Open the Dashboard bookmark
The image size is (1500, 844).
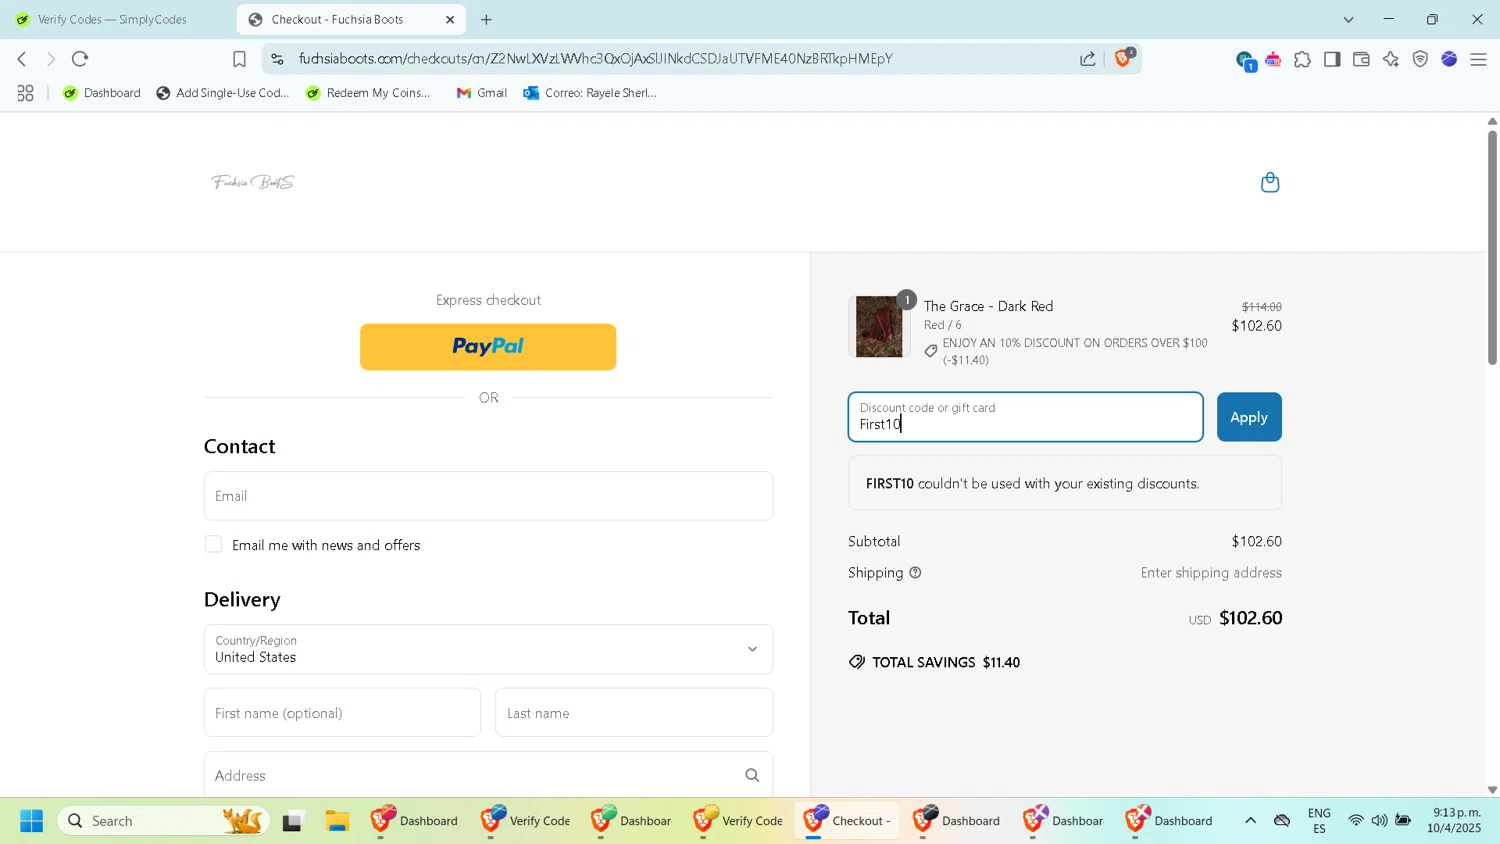click(101, 93)
